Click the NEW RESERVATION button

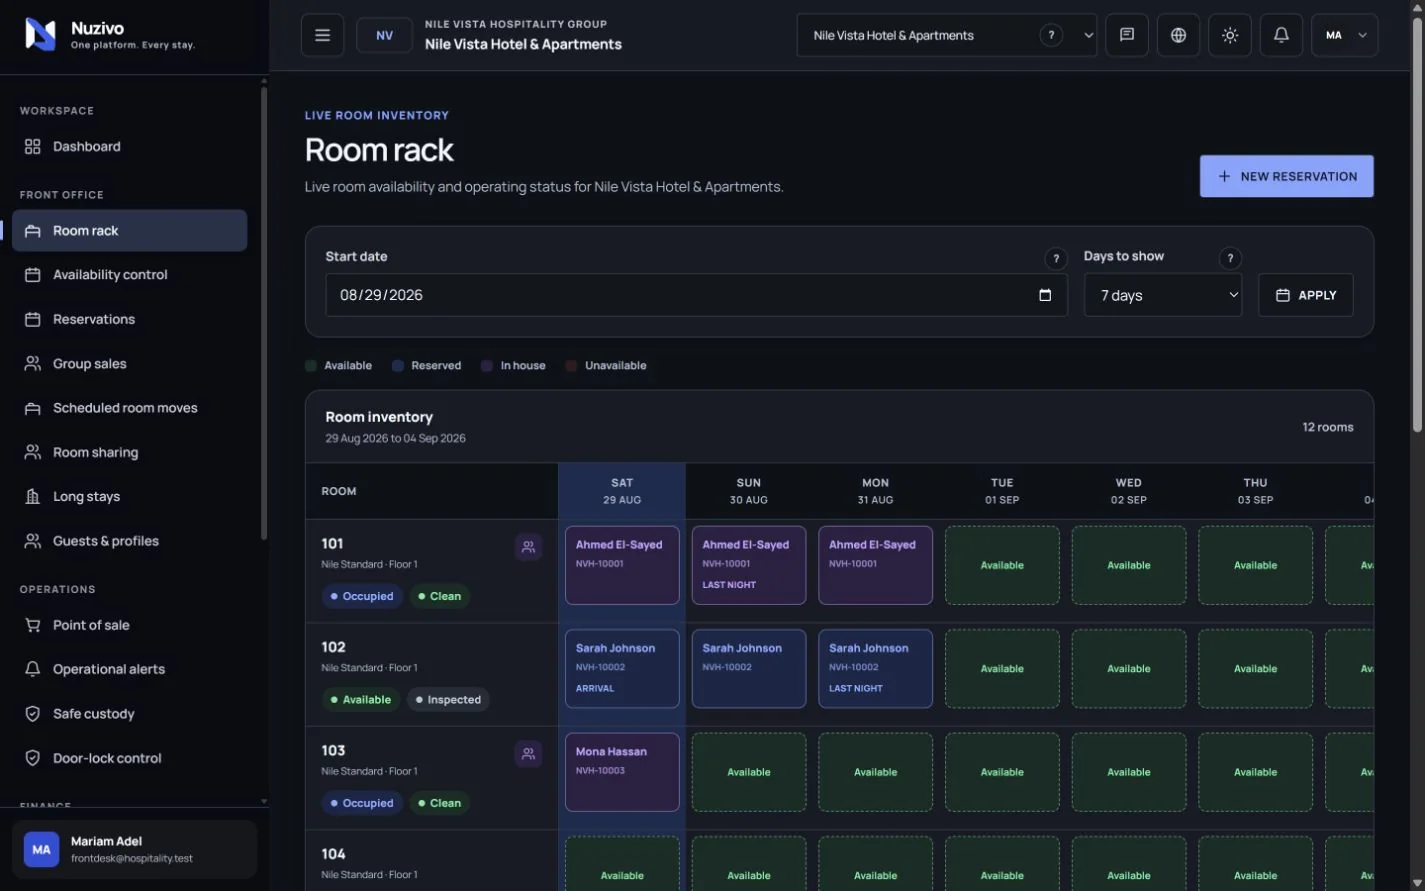pos(1286,176)
